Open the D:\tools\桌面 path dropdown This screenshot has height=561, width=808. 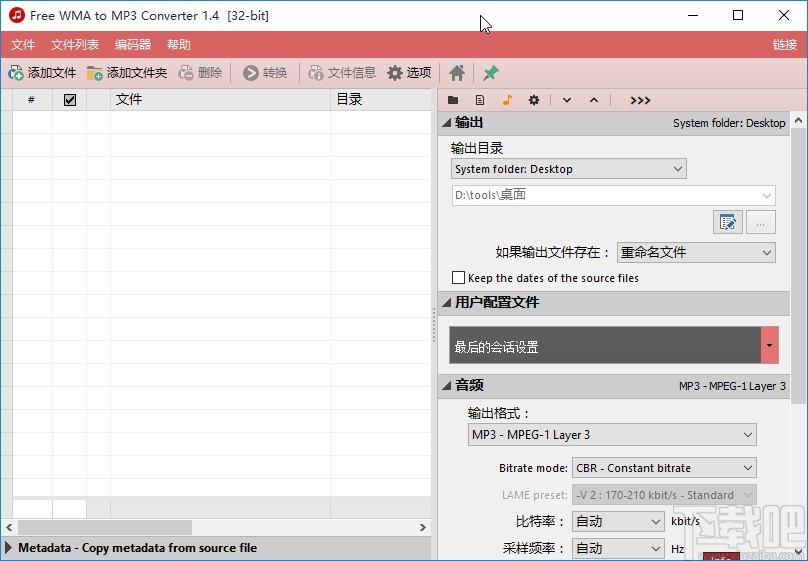(x=613, y=195)
